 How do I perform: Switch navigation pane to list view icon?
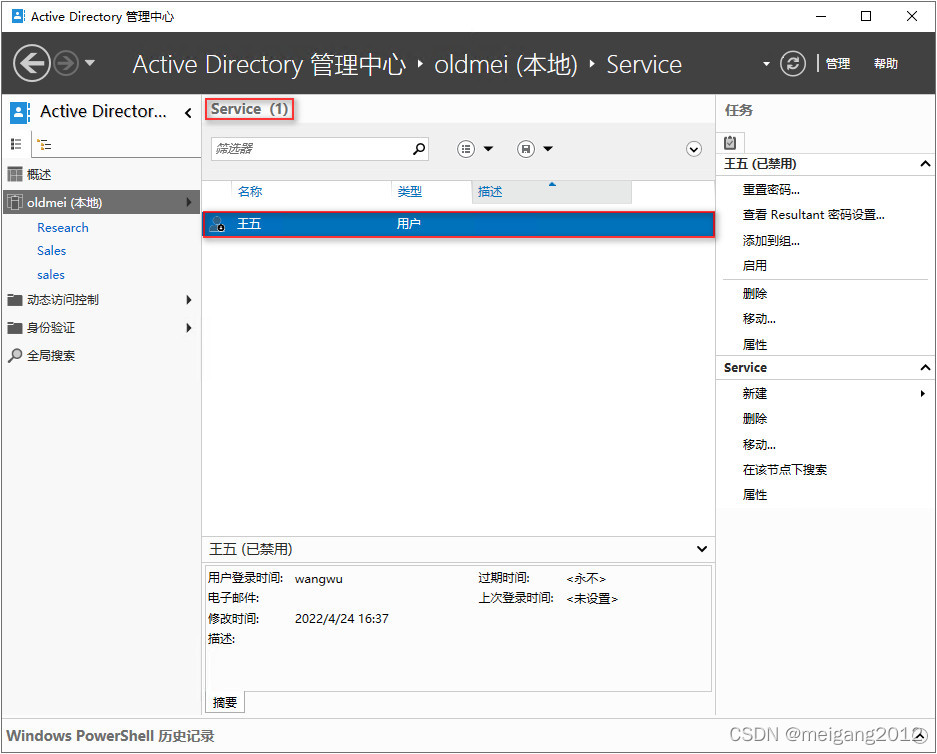point(16,144)
